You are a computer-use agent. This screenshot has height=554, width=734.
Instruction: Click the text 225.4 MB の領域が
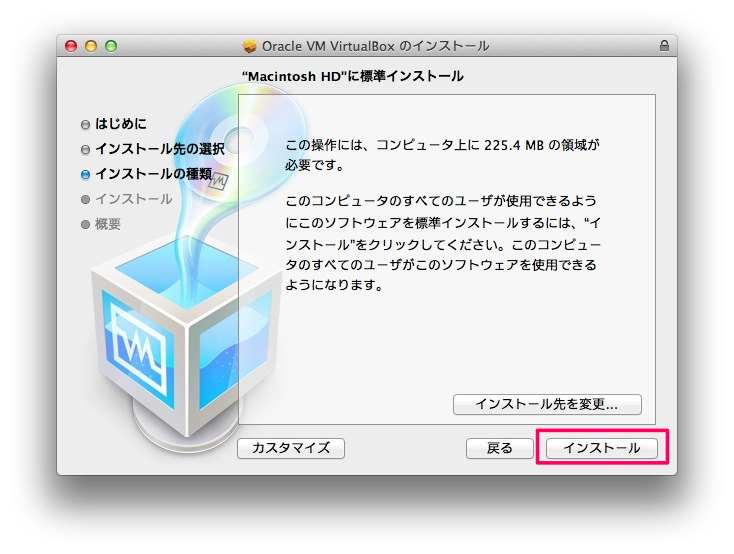(542, 145)
